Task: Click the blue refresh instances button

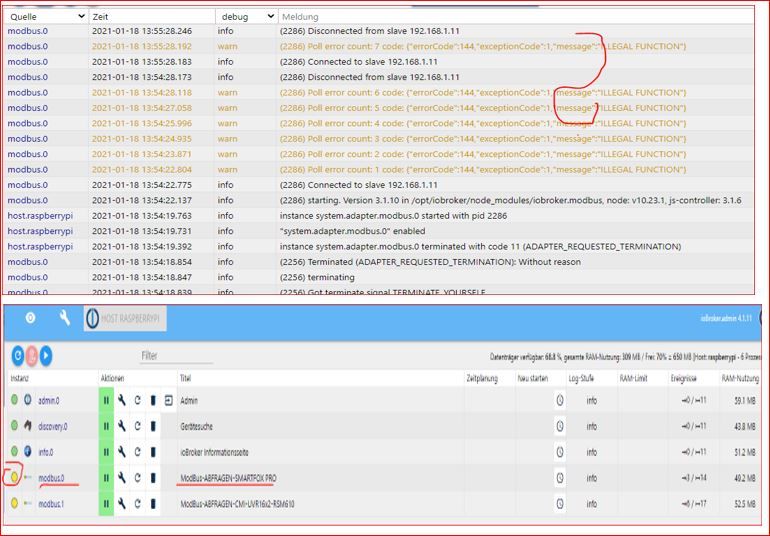Action: click(18, 355)
